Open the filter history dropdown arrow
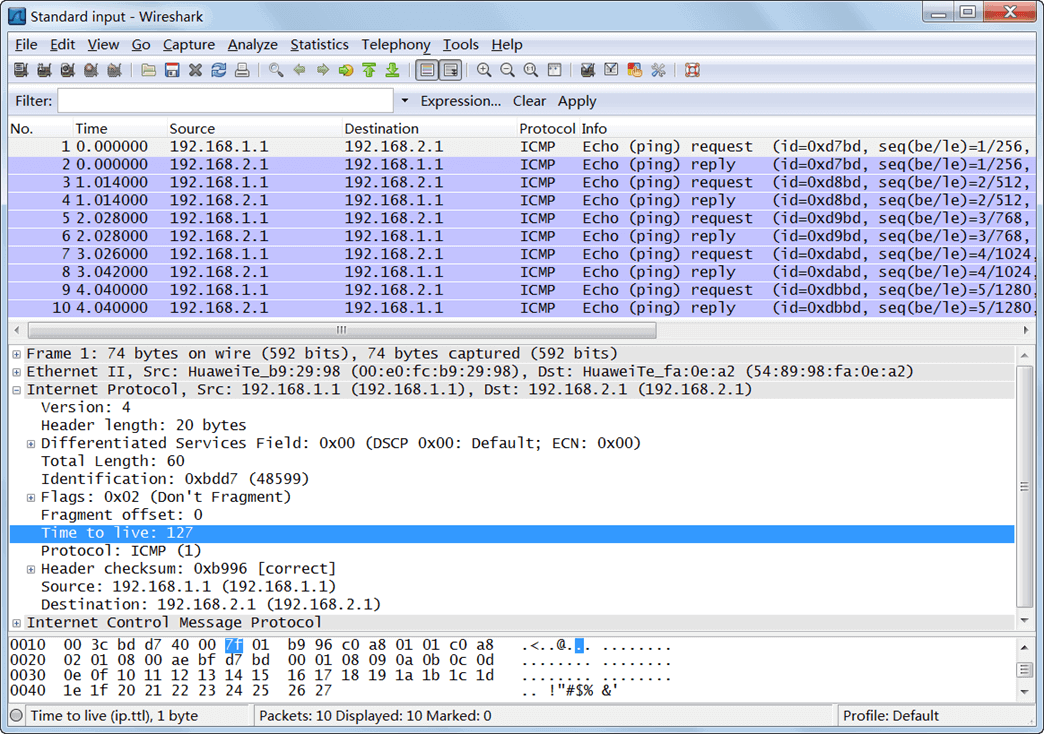 (x=404, y=101)
